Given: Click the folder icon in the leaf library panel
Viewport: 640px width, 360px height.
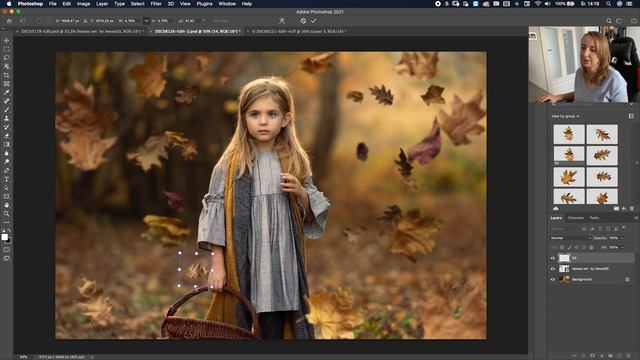Looking at the screenshot, I should (616, 209).
